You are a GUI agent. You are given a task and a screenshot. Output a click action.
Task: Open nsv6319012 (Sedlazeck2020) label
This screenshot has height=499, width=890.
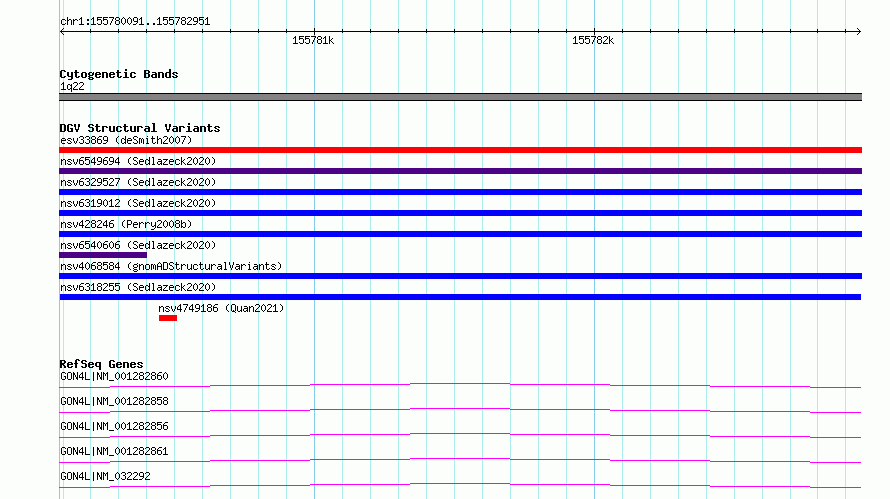[x=138, y=203]
